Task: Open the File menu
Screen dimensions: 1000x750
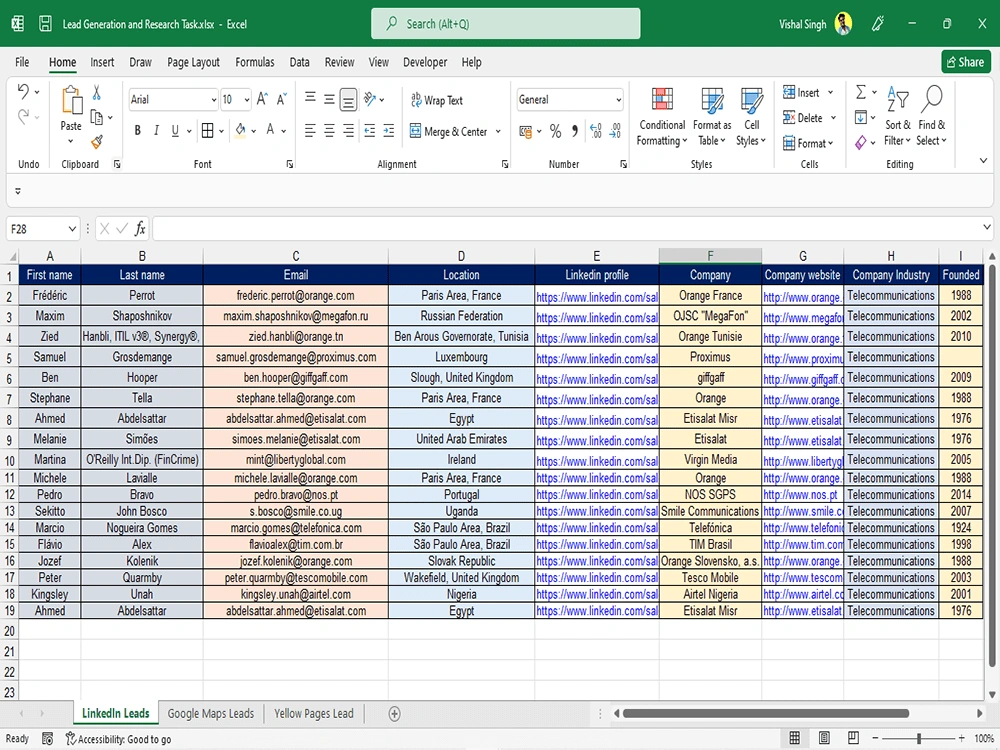Action: click(22, 62)
